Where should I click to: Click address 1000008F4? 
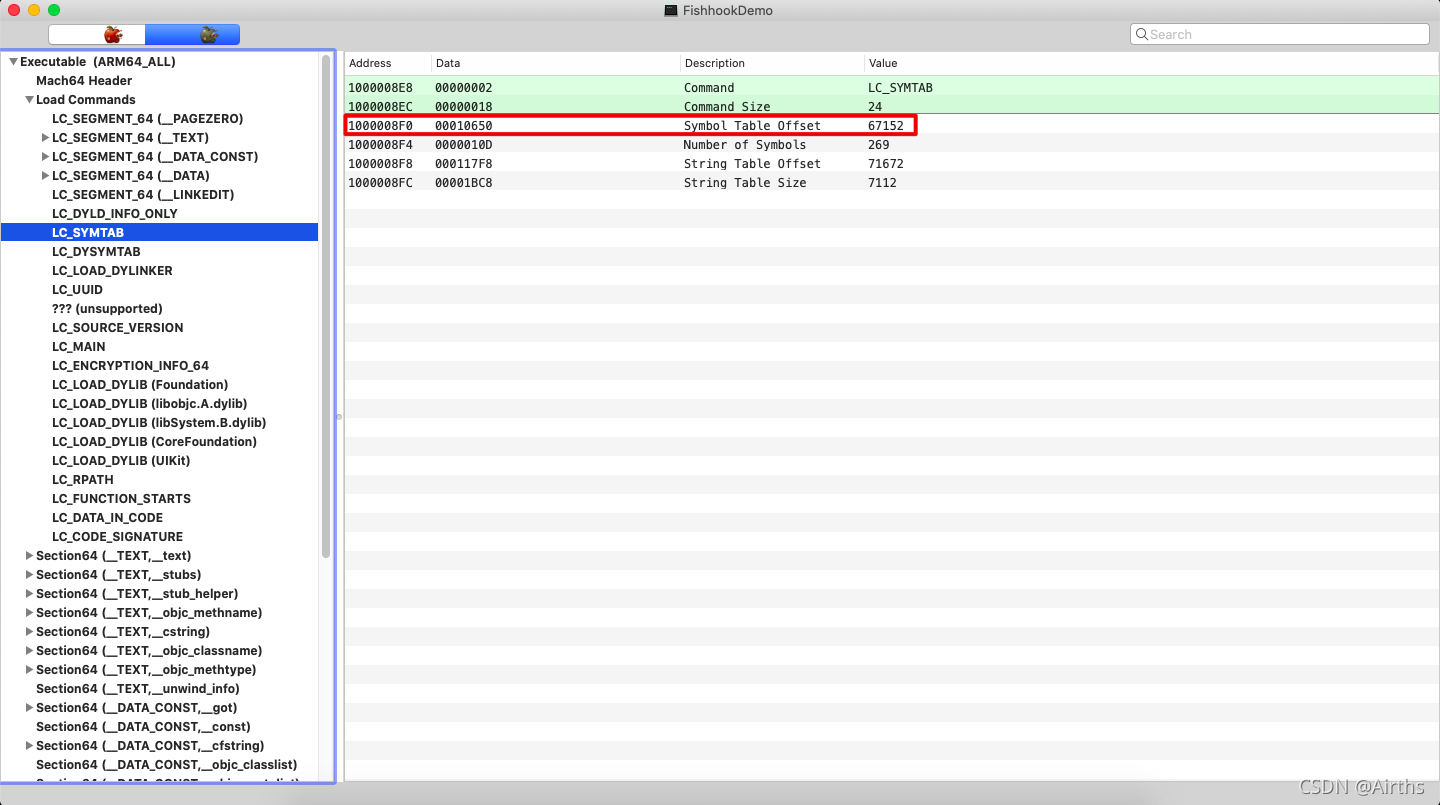tap(381, 145)
